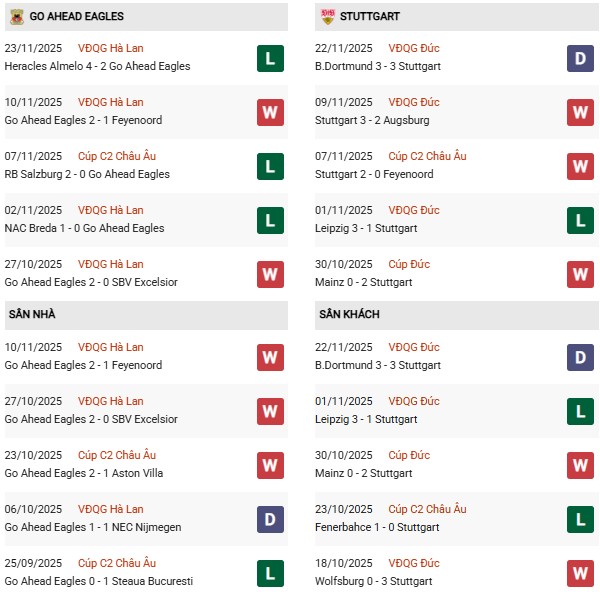600x596 pixels.
Task: Click the D badge for the NEC Nijmegen match
Action: coord(269,519)
